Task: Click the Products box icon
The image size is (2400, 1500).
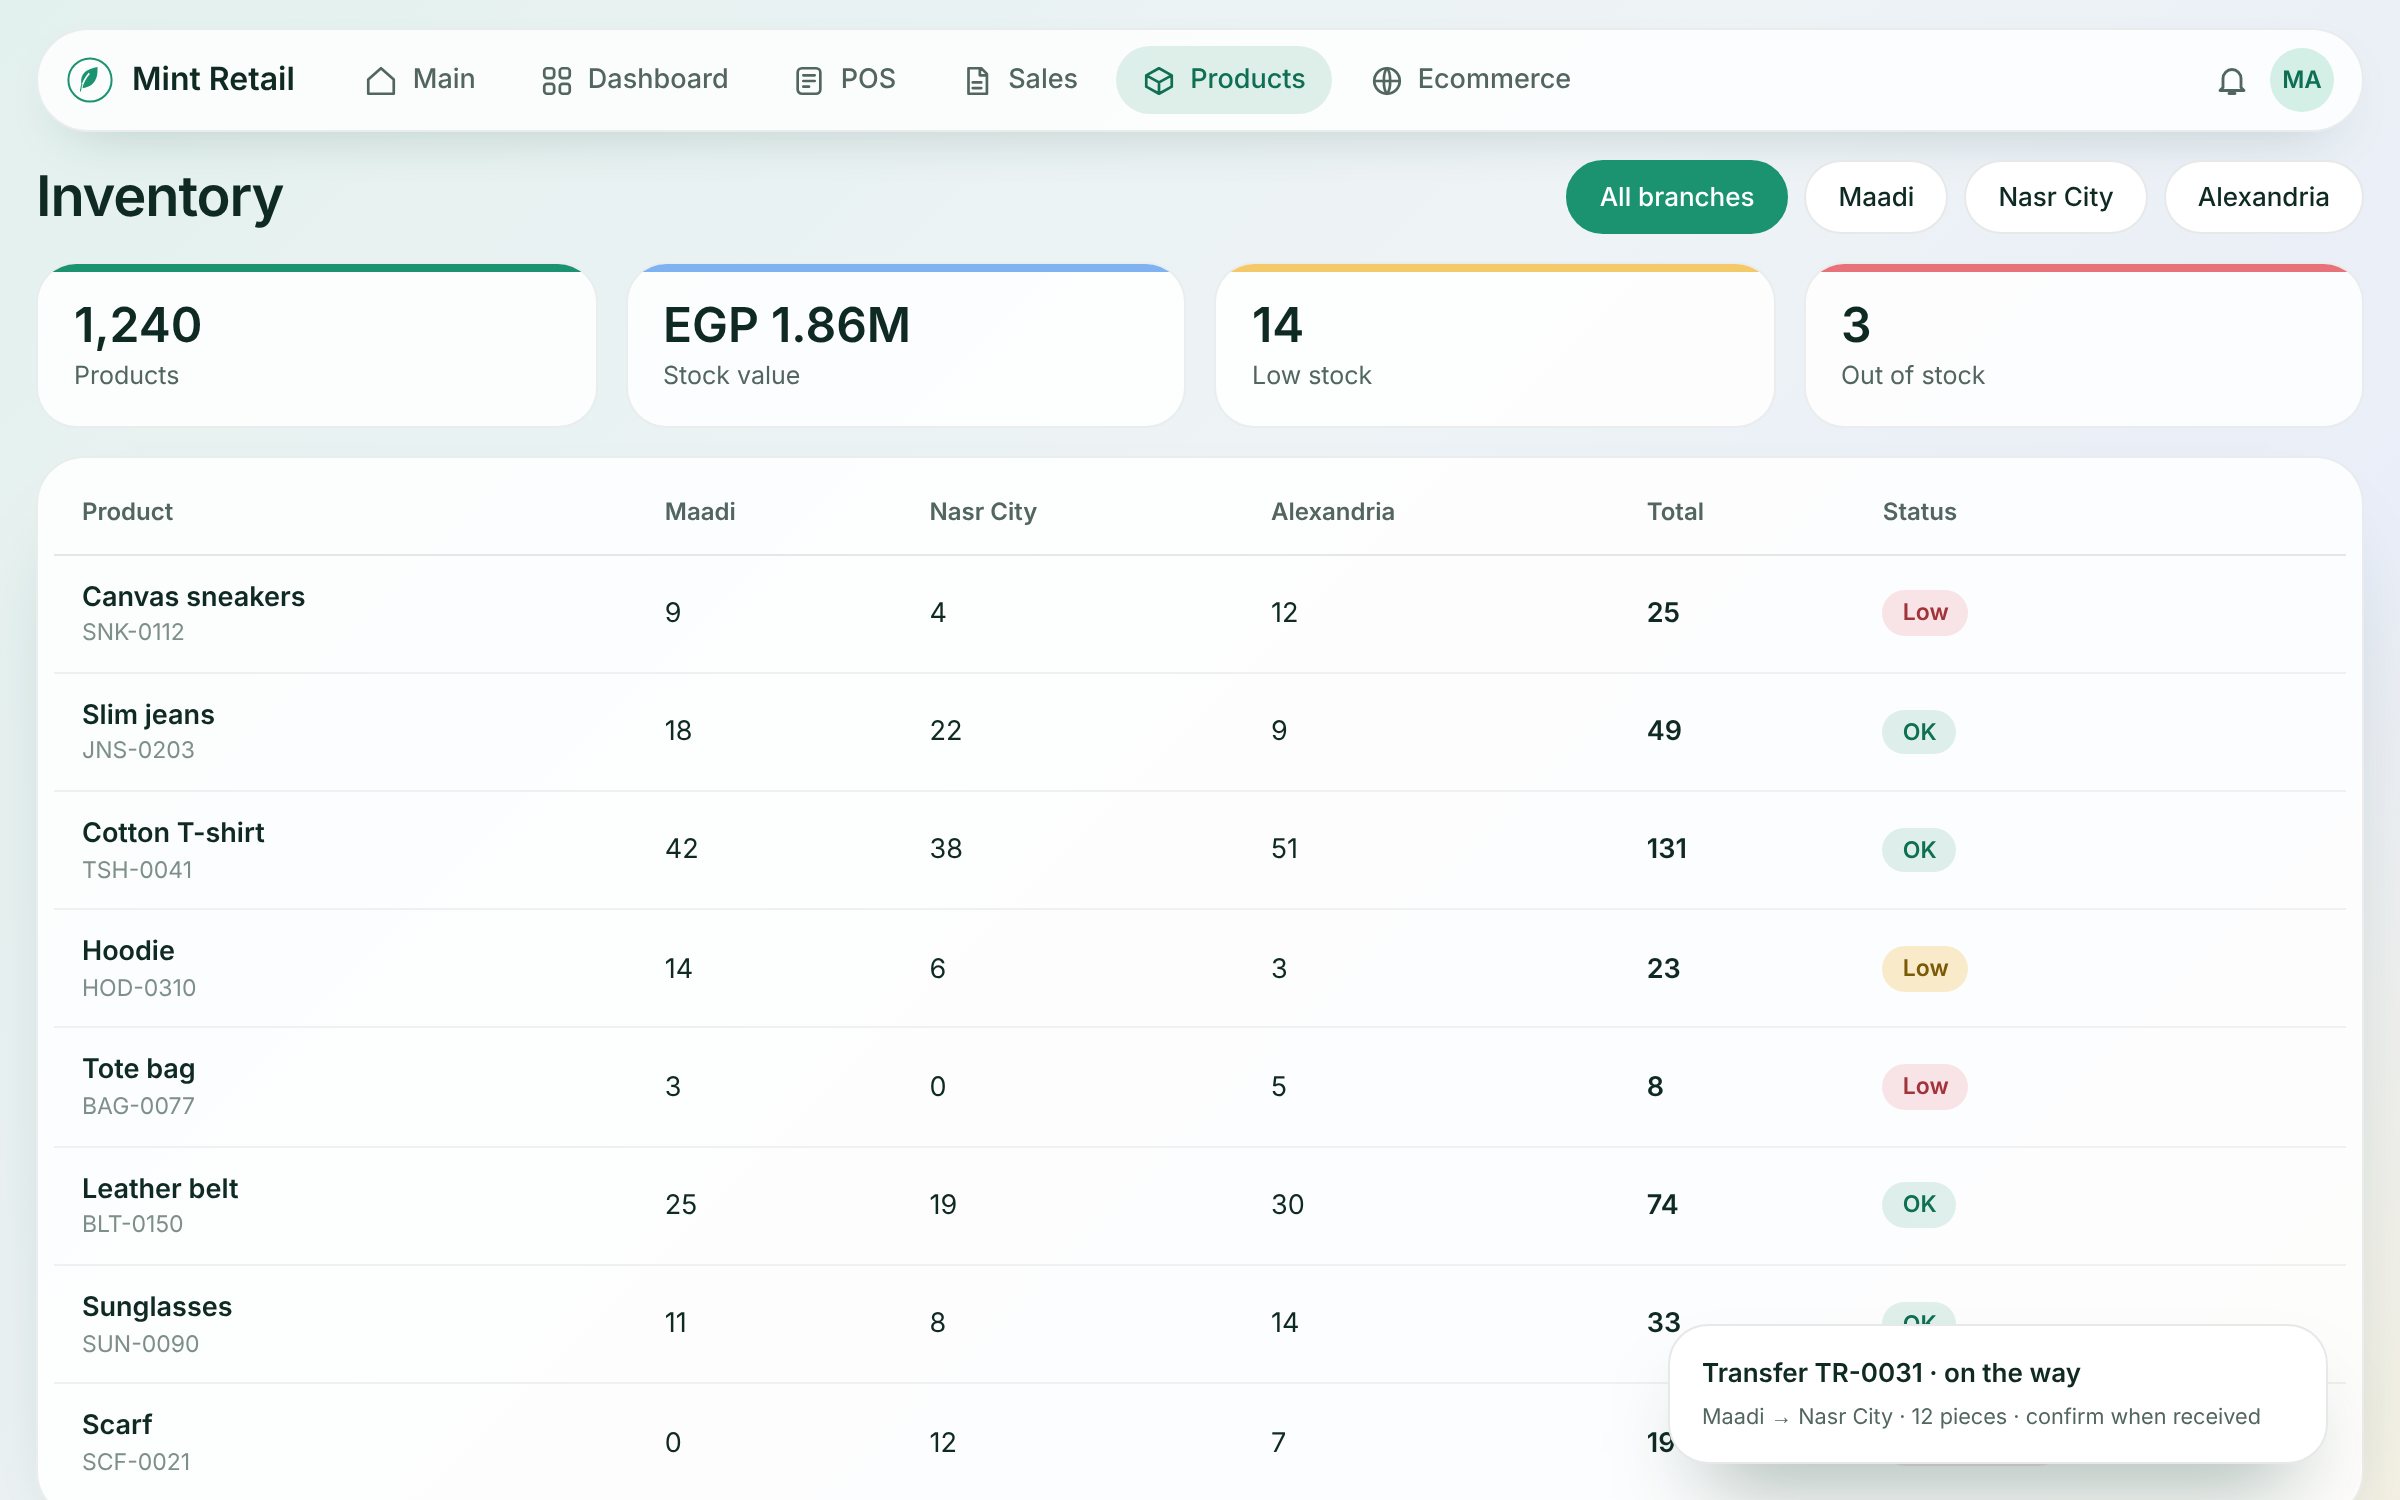Action: (x=1158, y=80)
